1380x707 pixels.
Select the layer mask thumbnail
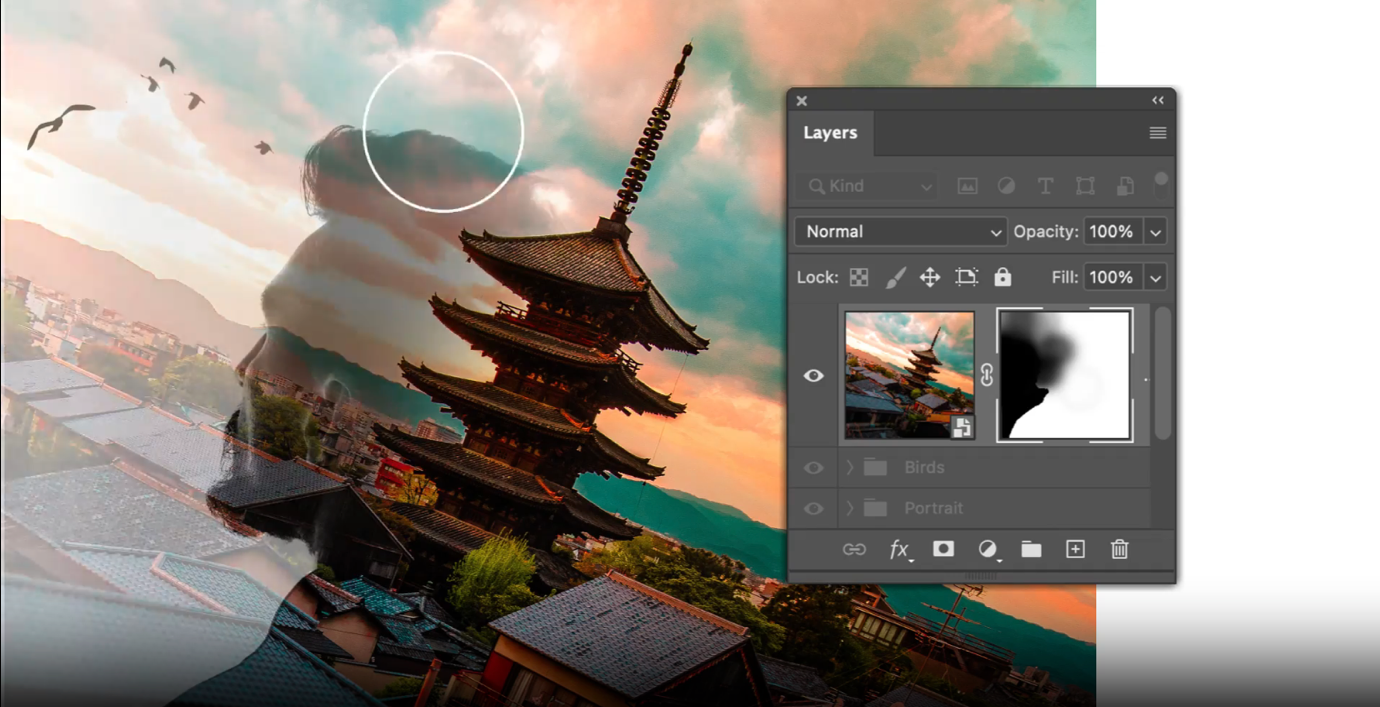tap(1064, 374)
